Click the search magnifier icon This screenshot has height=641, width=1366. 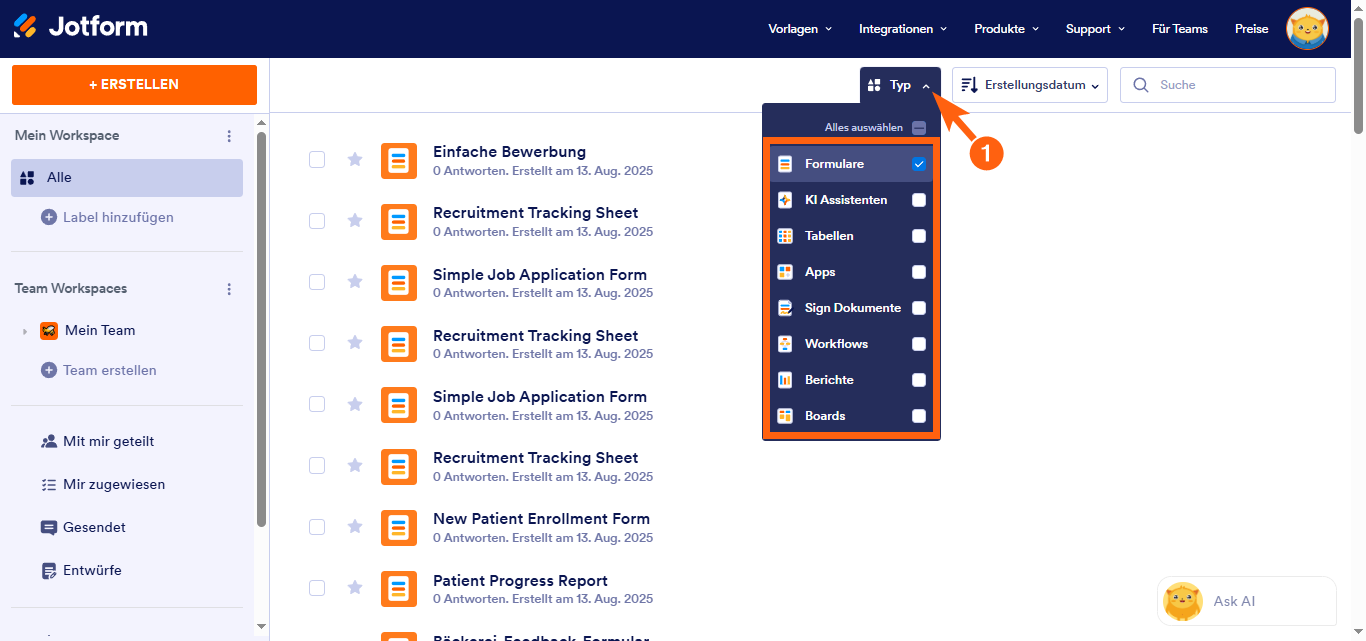pos(1141,85)
